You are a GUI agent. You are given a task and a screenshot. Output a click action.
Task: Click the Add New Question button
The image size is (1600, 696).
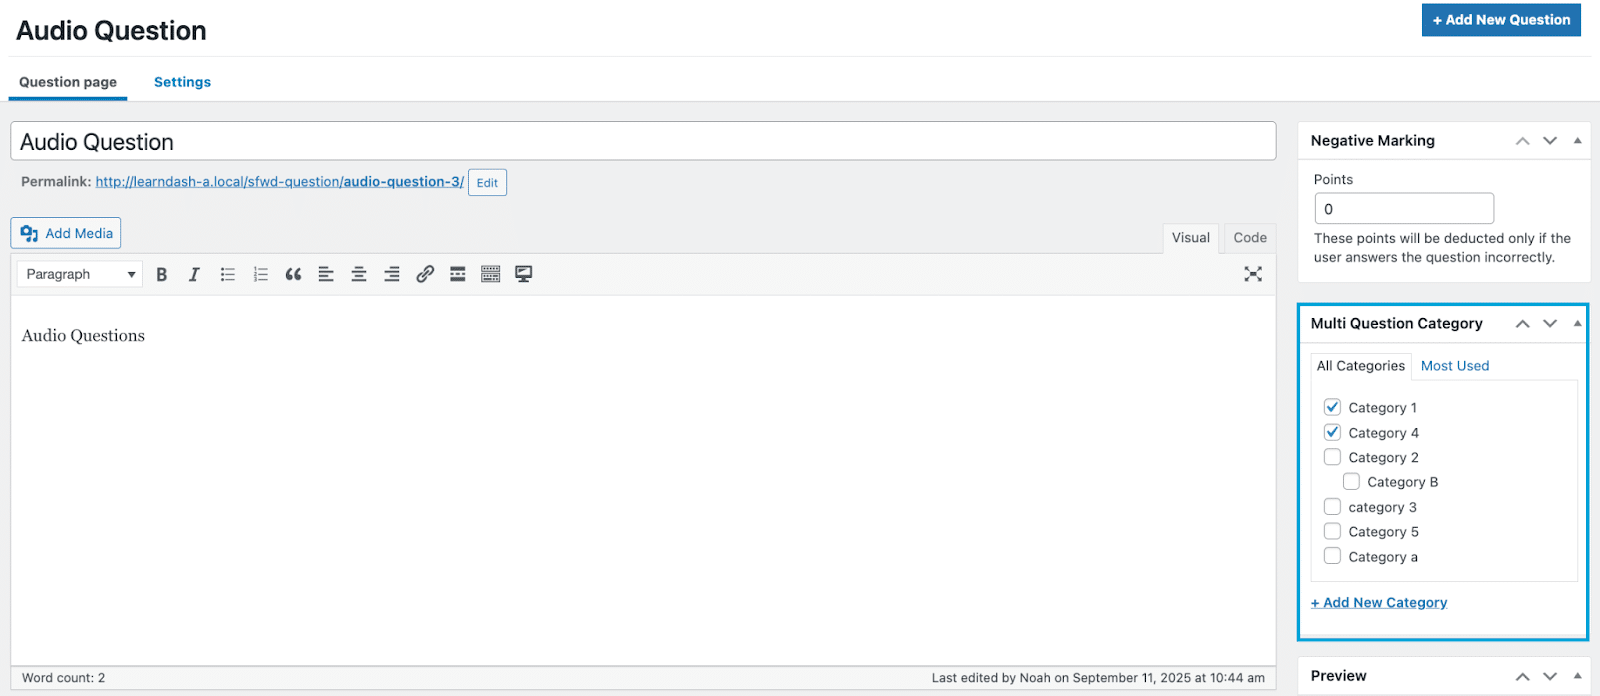[1501, 20]
